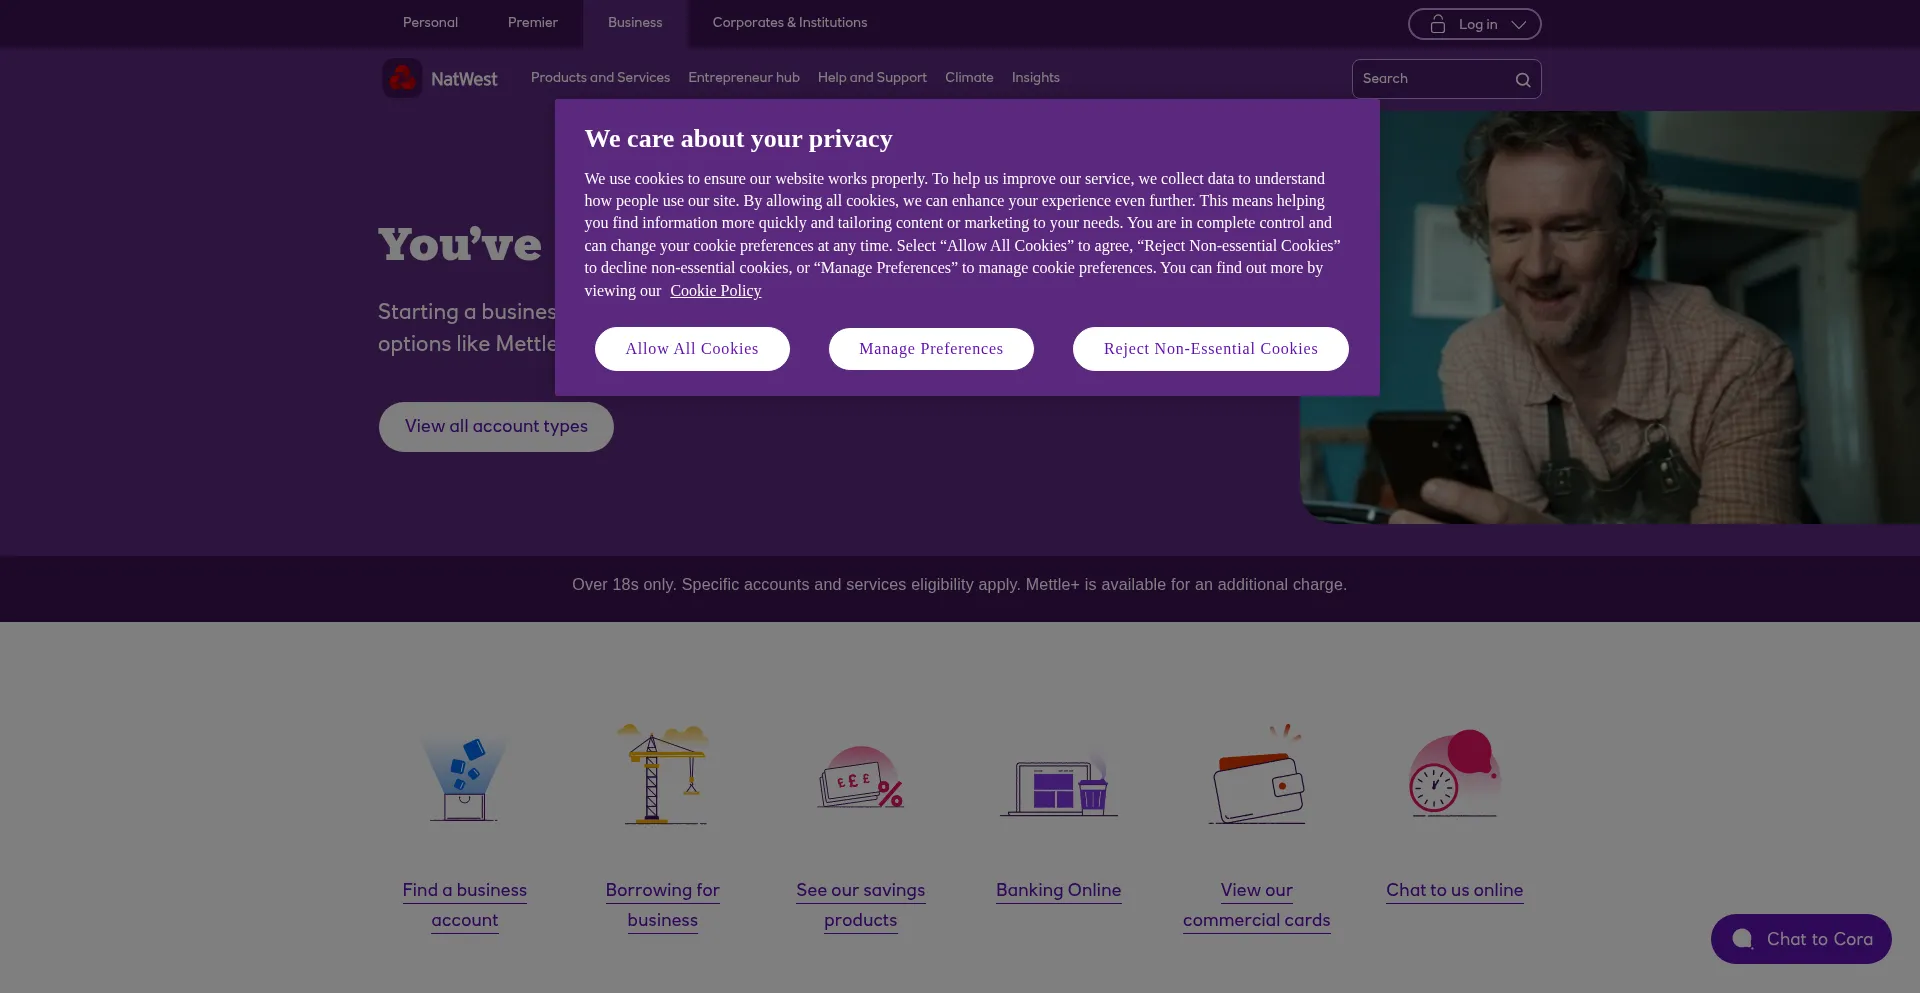
Task: Open Help and Support menu
Action: pyautogui.click(x=872, y=78)
